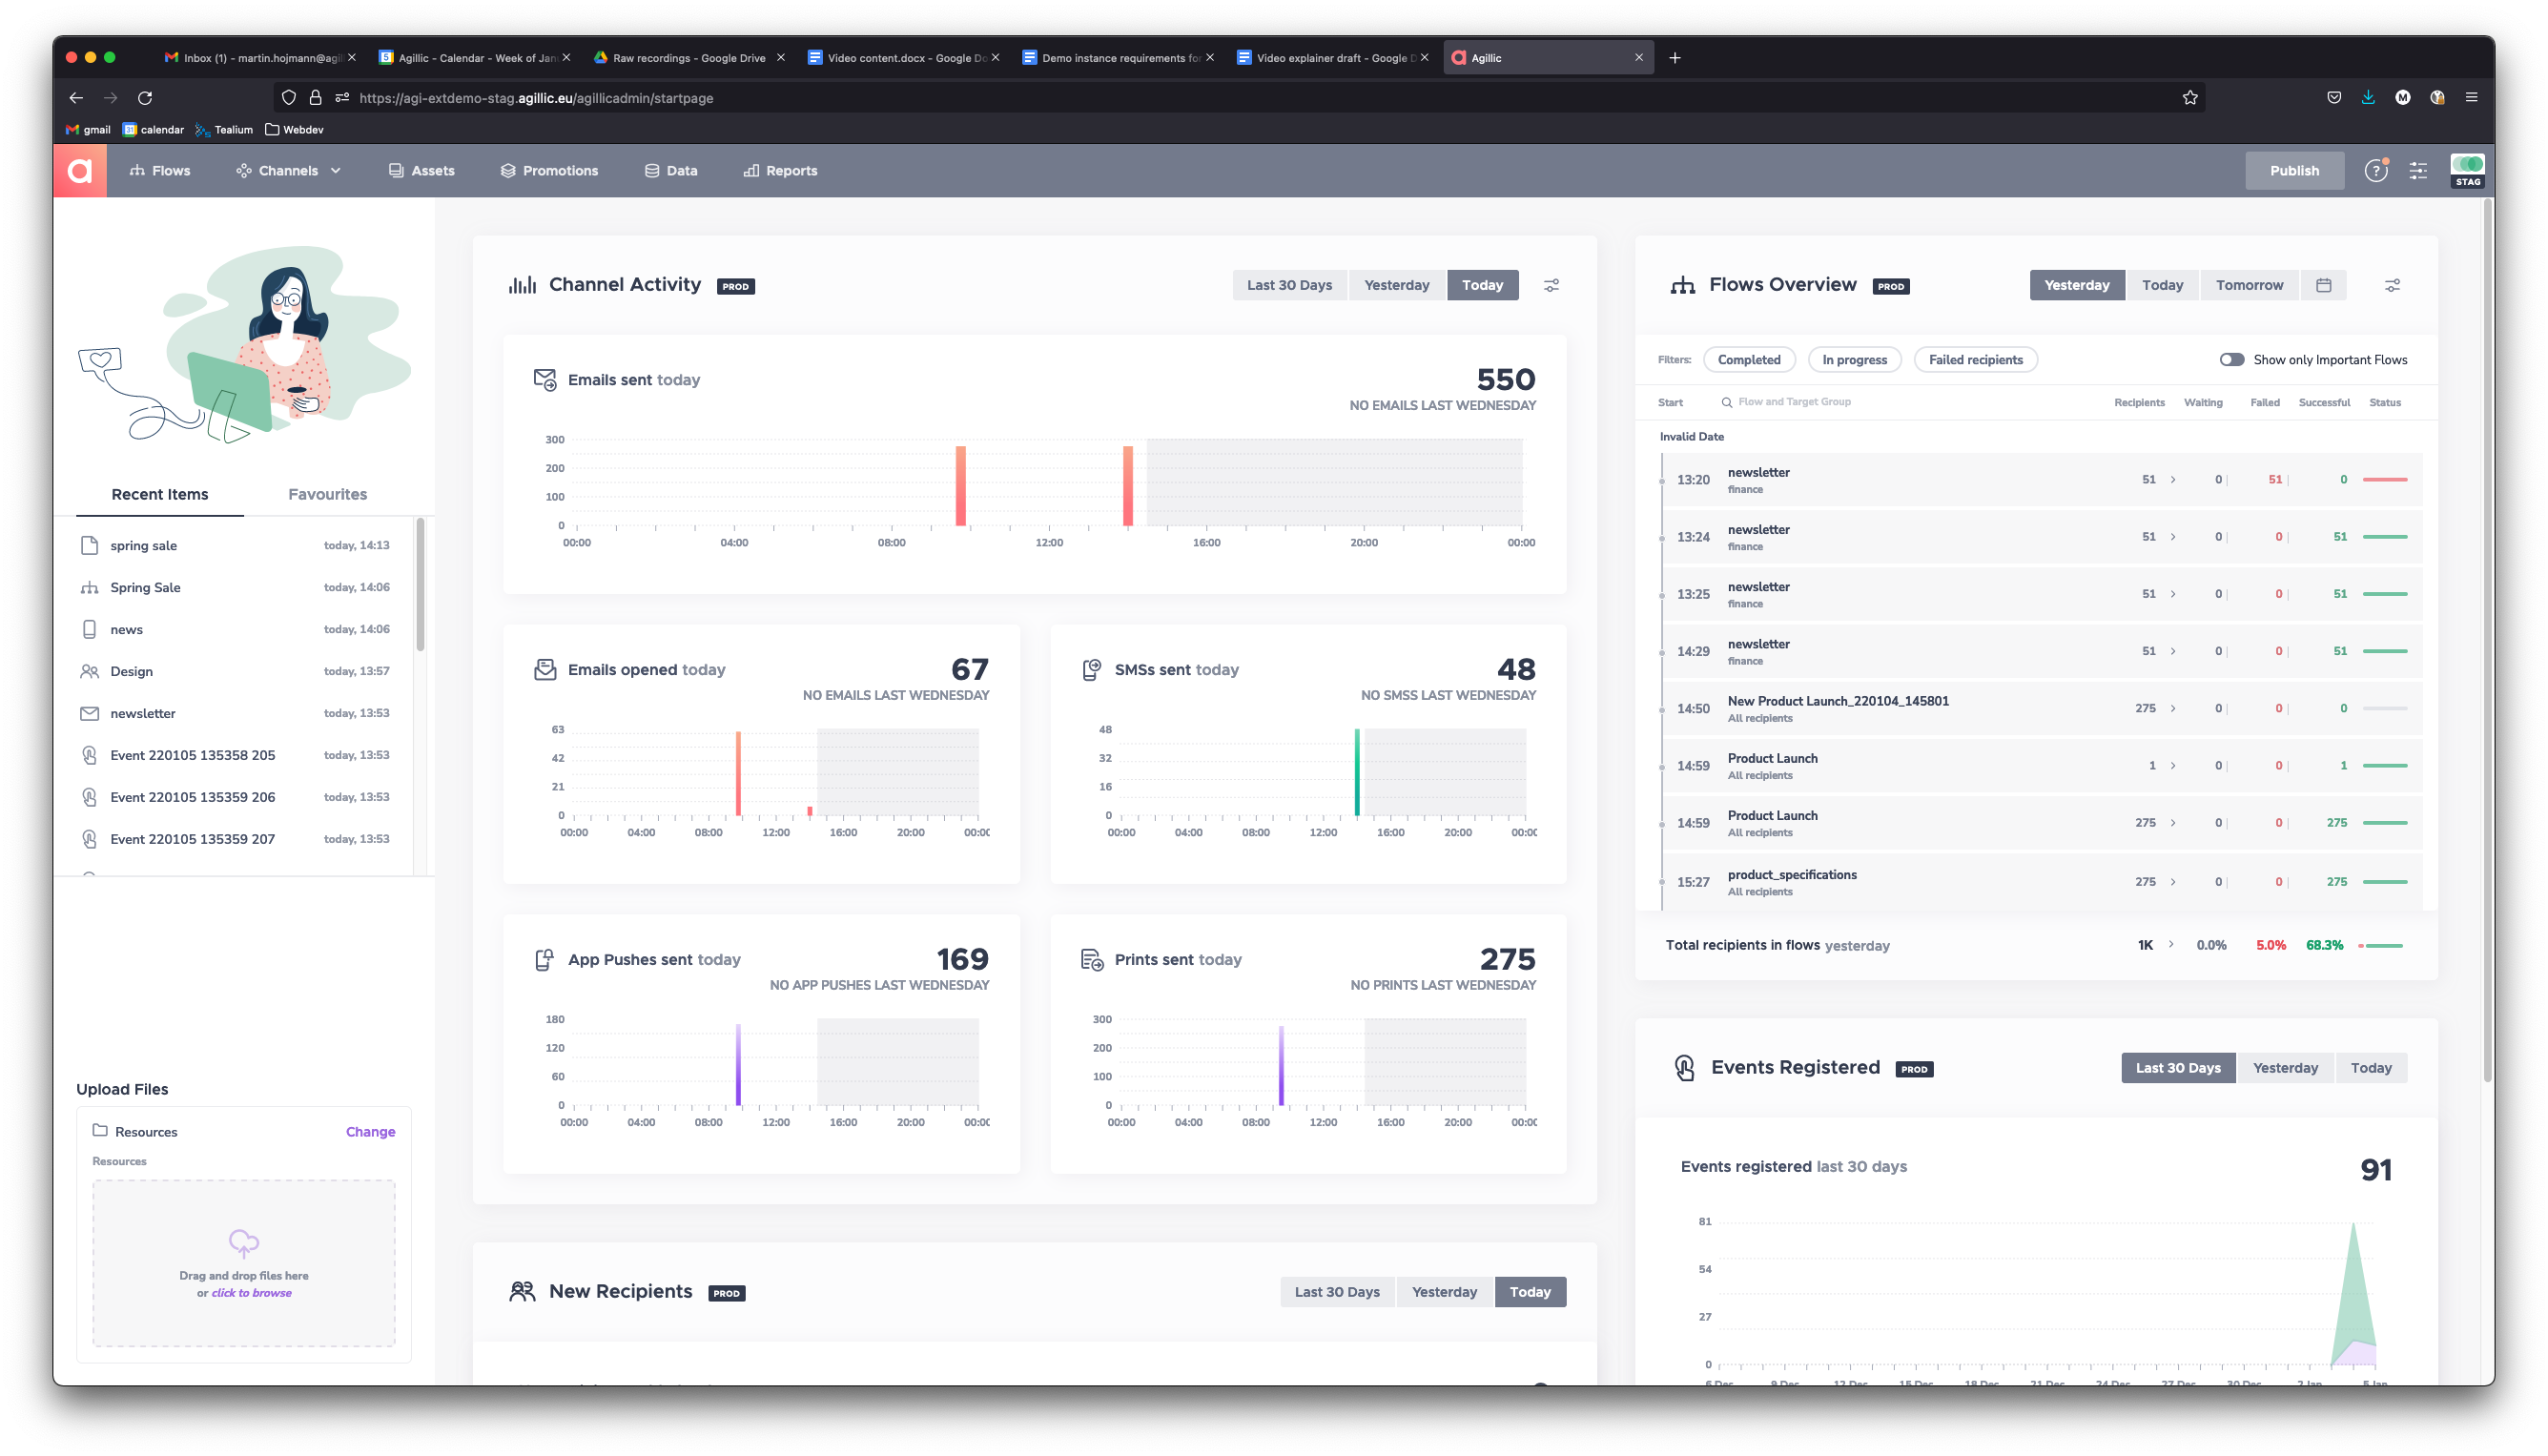Toggle Show only Important Flows switch

coord(2231,360)
